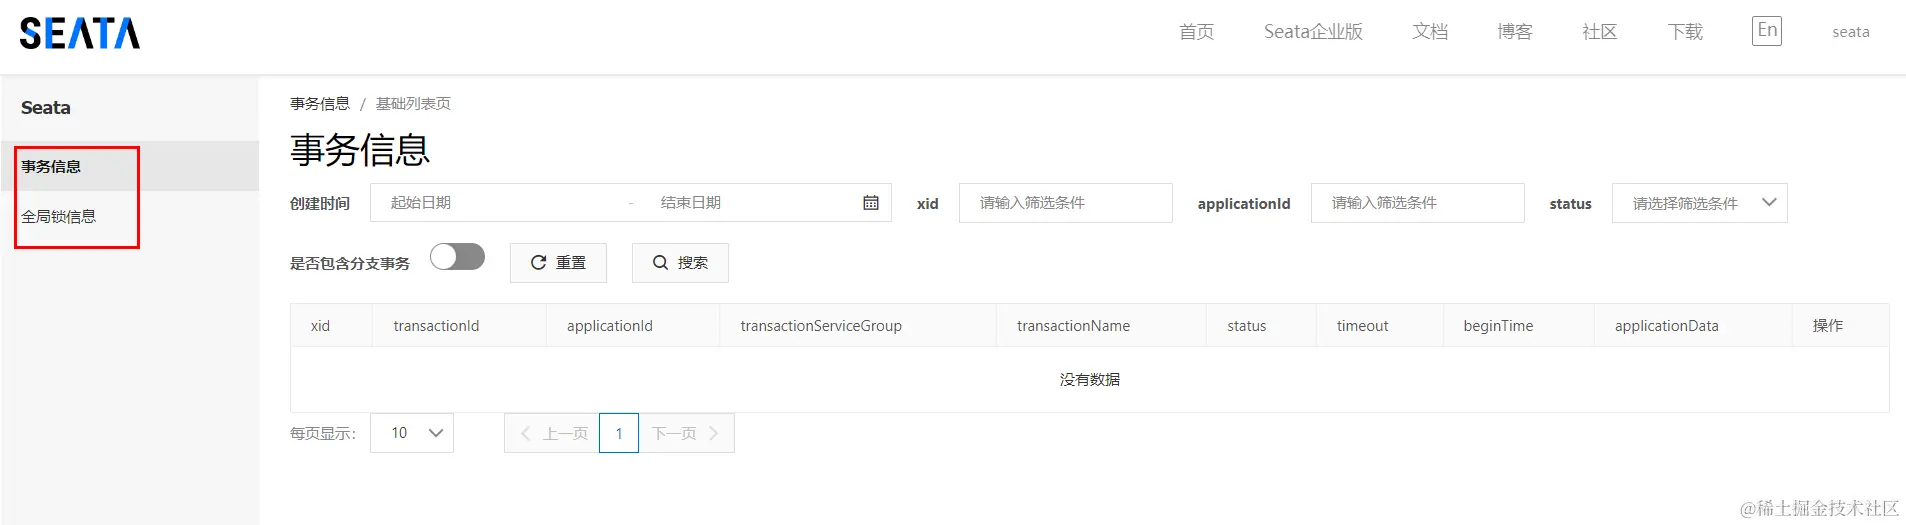
Task: Open the page size dropdown showing 10
Action: 412,433
